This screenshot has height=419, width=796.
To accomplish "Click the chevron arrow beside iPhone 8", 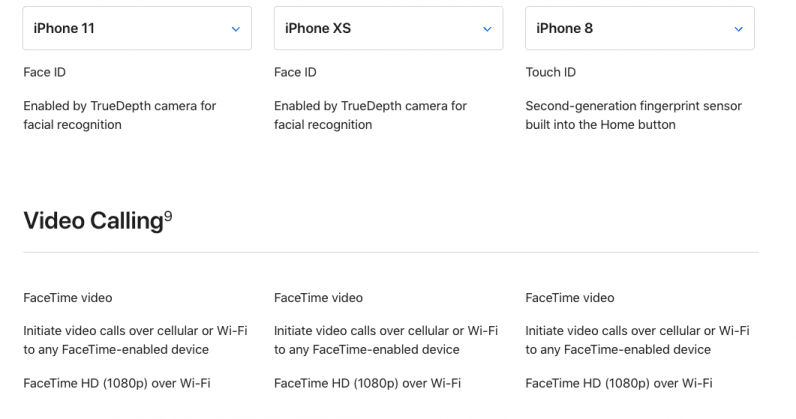I will tap(738, 29).
